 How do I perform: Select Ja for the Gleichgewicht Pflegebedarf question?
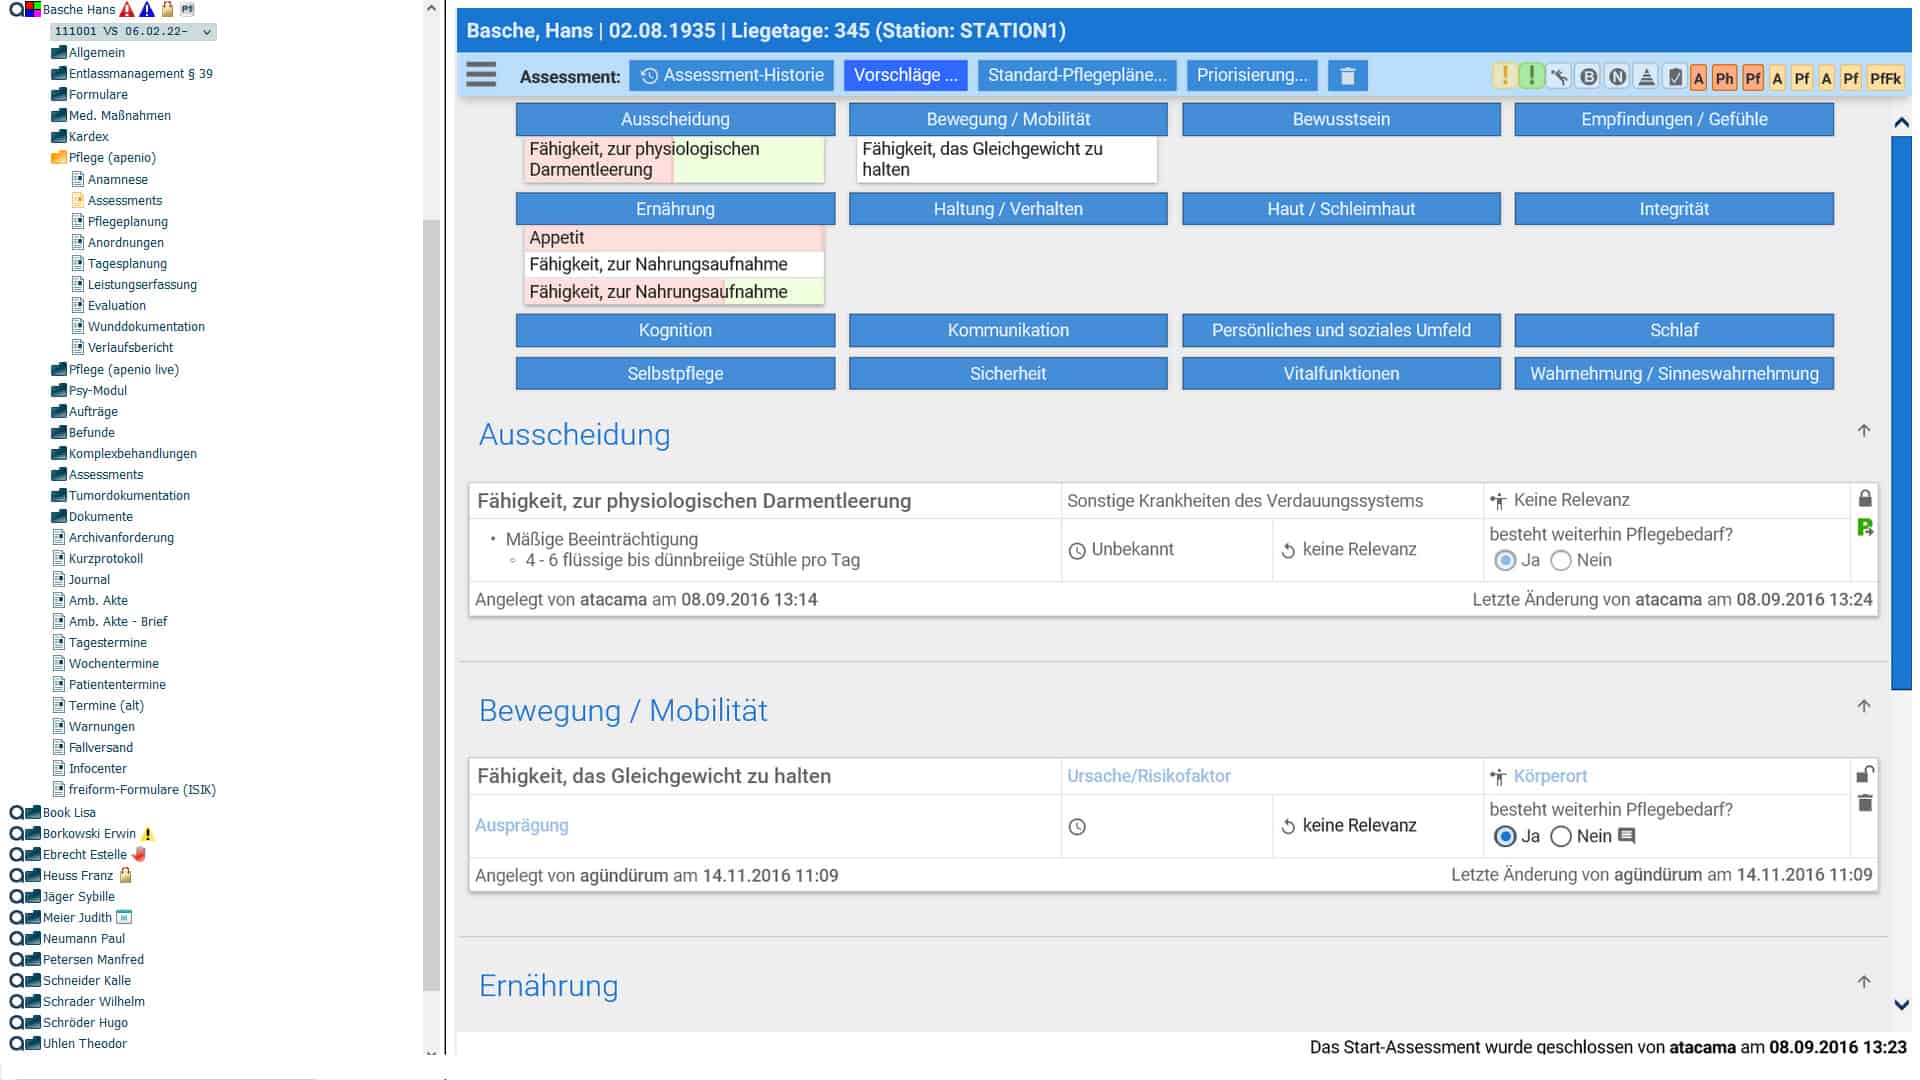pos(1505,836)
